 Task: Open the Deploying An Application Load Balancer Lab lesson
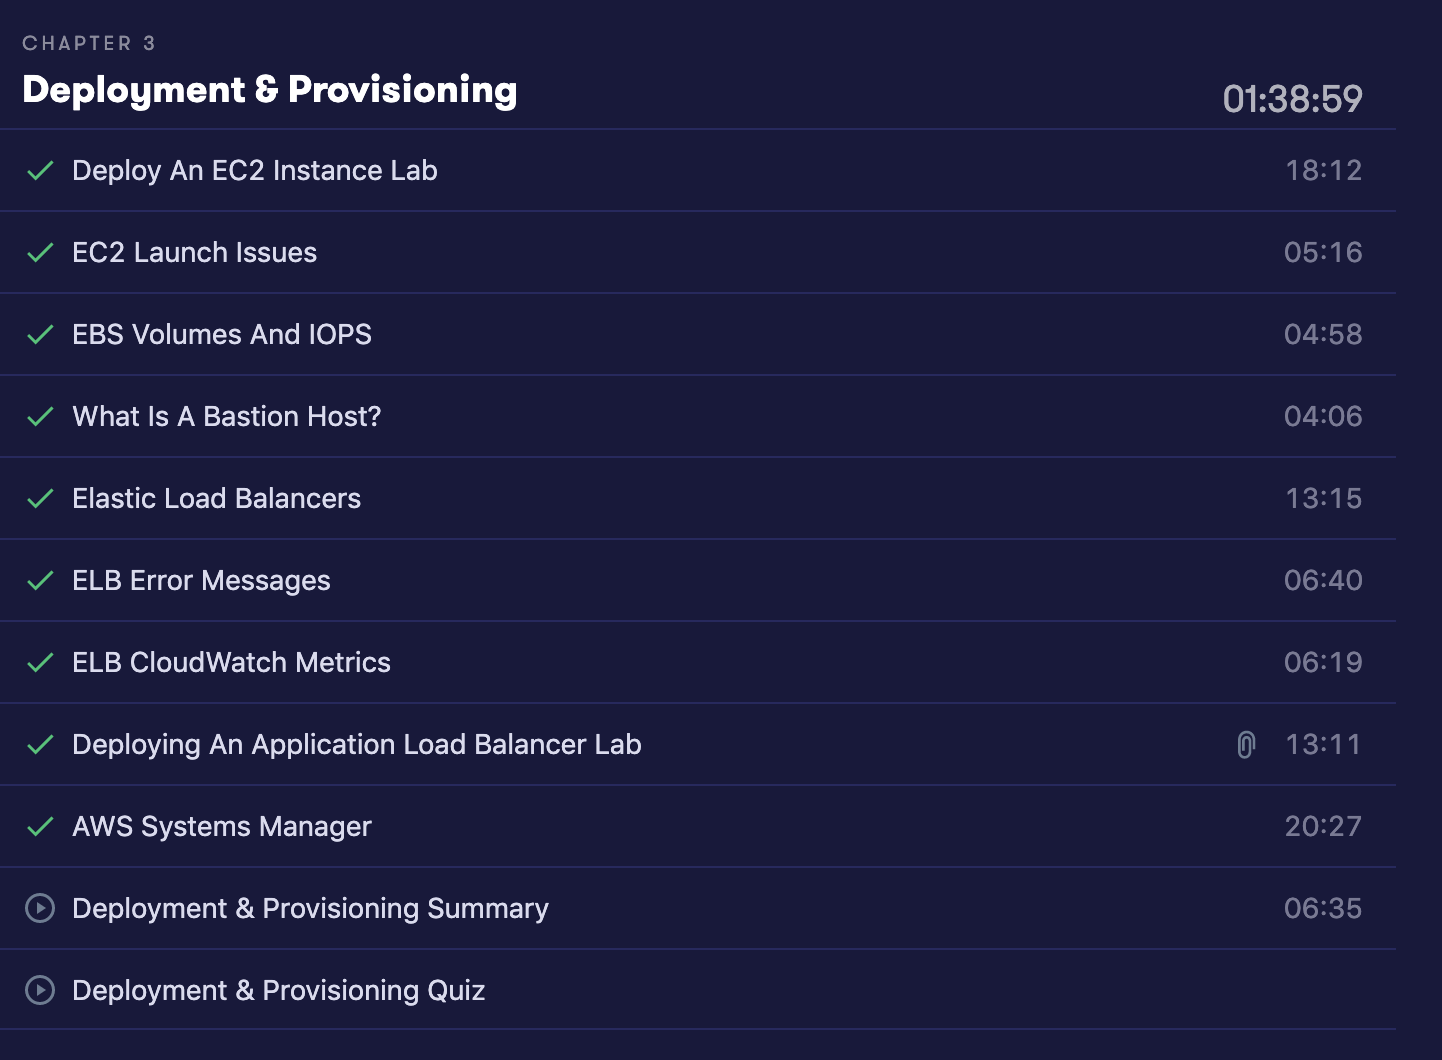point(357,745)
